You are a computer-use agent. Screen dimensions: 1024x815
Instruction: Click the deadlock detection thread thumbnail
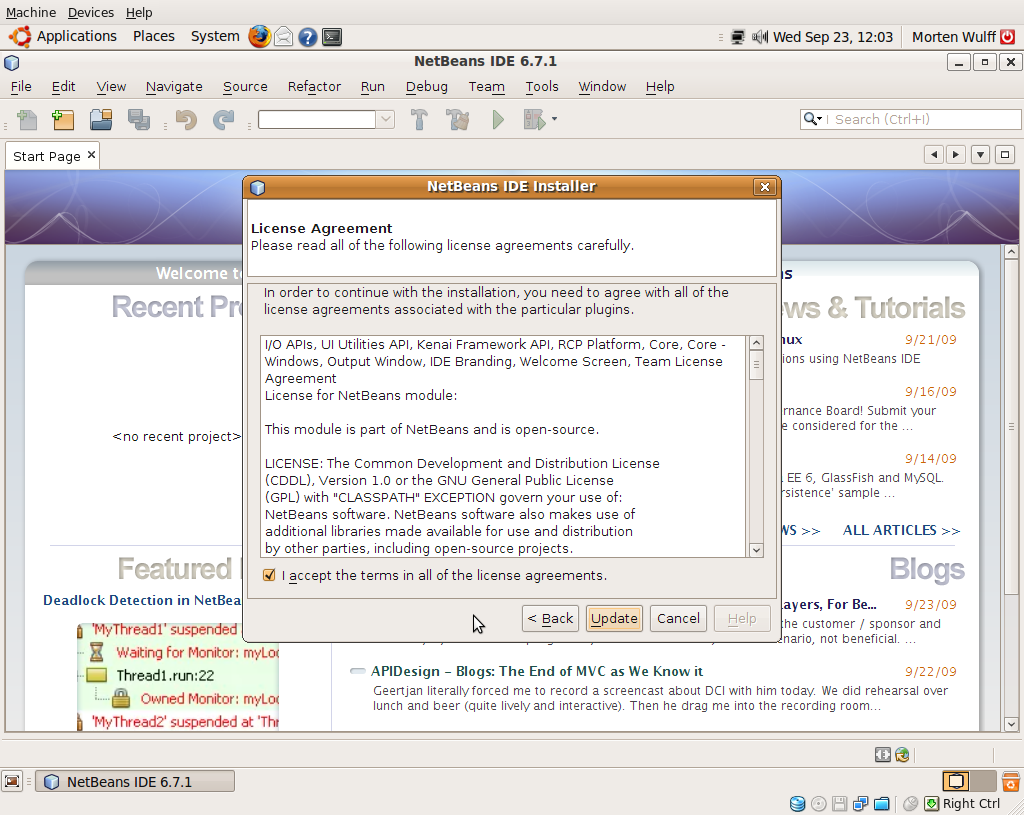178,676
